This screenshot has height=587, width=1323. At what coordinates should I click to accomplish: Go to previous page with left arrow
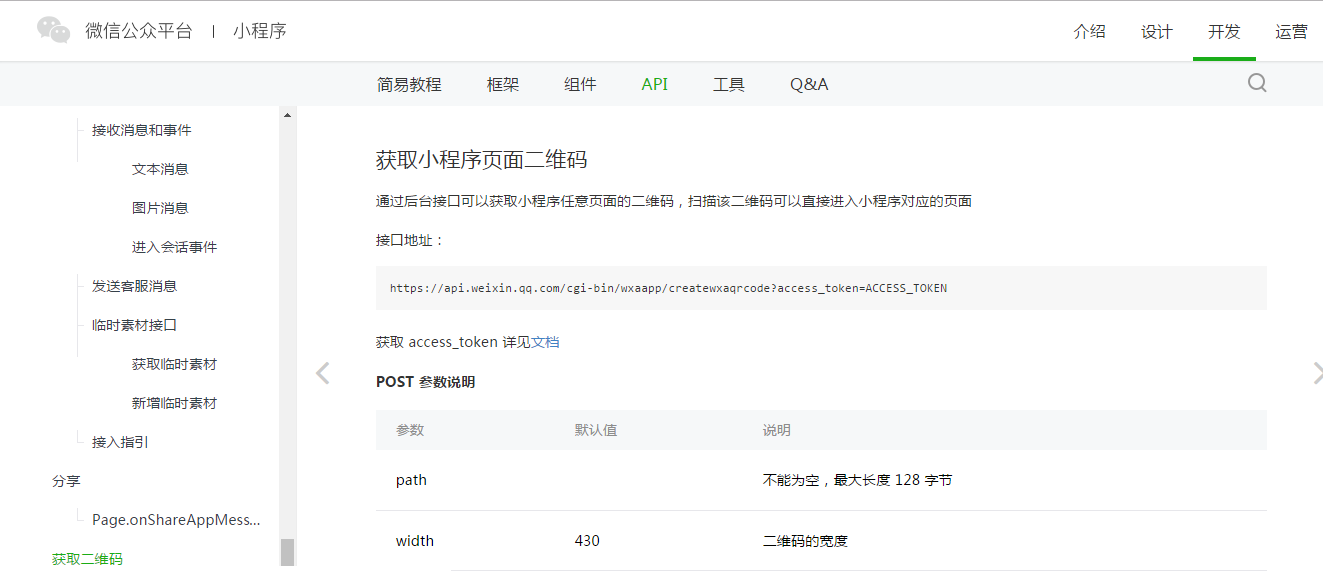(x=322, y=373)
